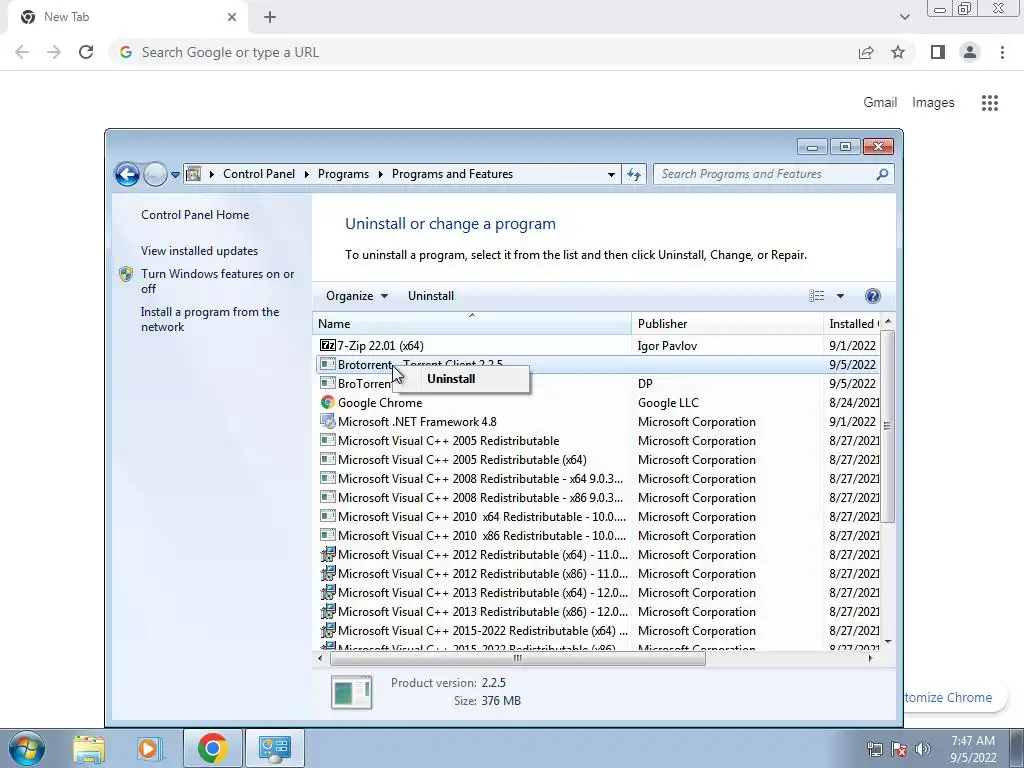Bookmark this tab with the star icon
The height and width of the screenshot is (768, 1024).
click(898, 52)
